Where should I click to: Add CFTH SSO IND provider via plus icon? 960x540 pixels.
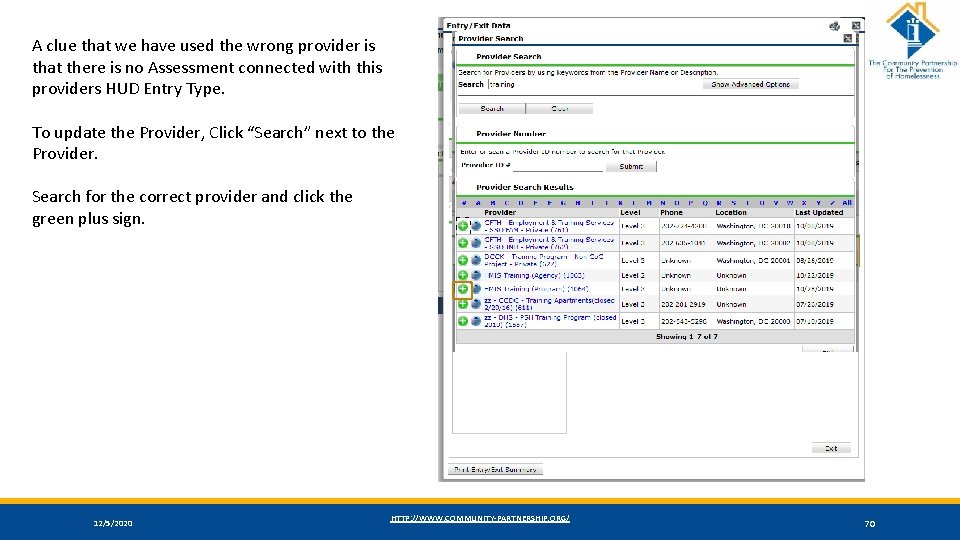463,243
